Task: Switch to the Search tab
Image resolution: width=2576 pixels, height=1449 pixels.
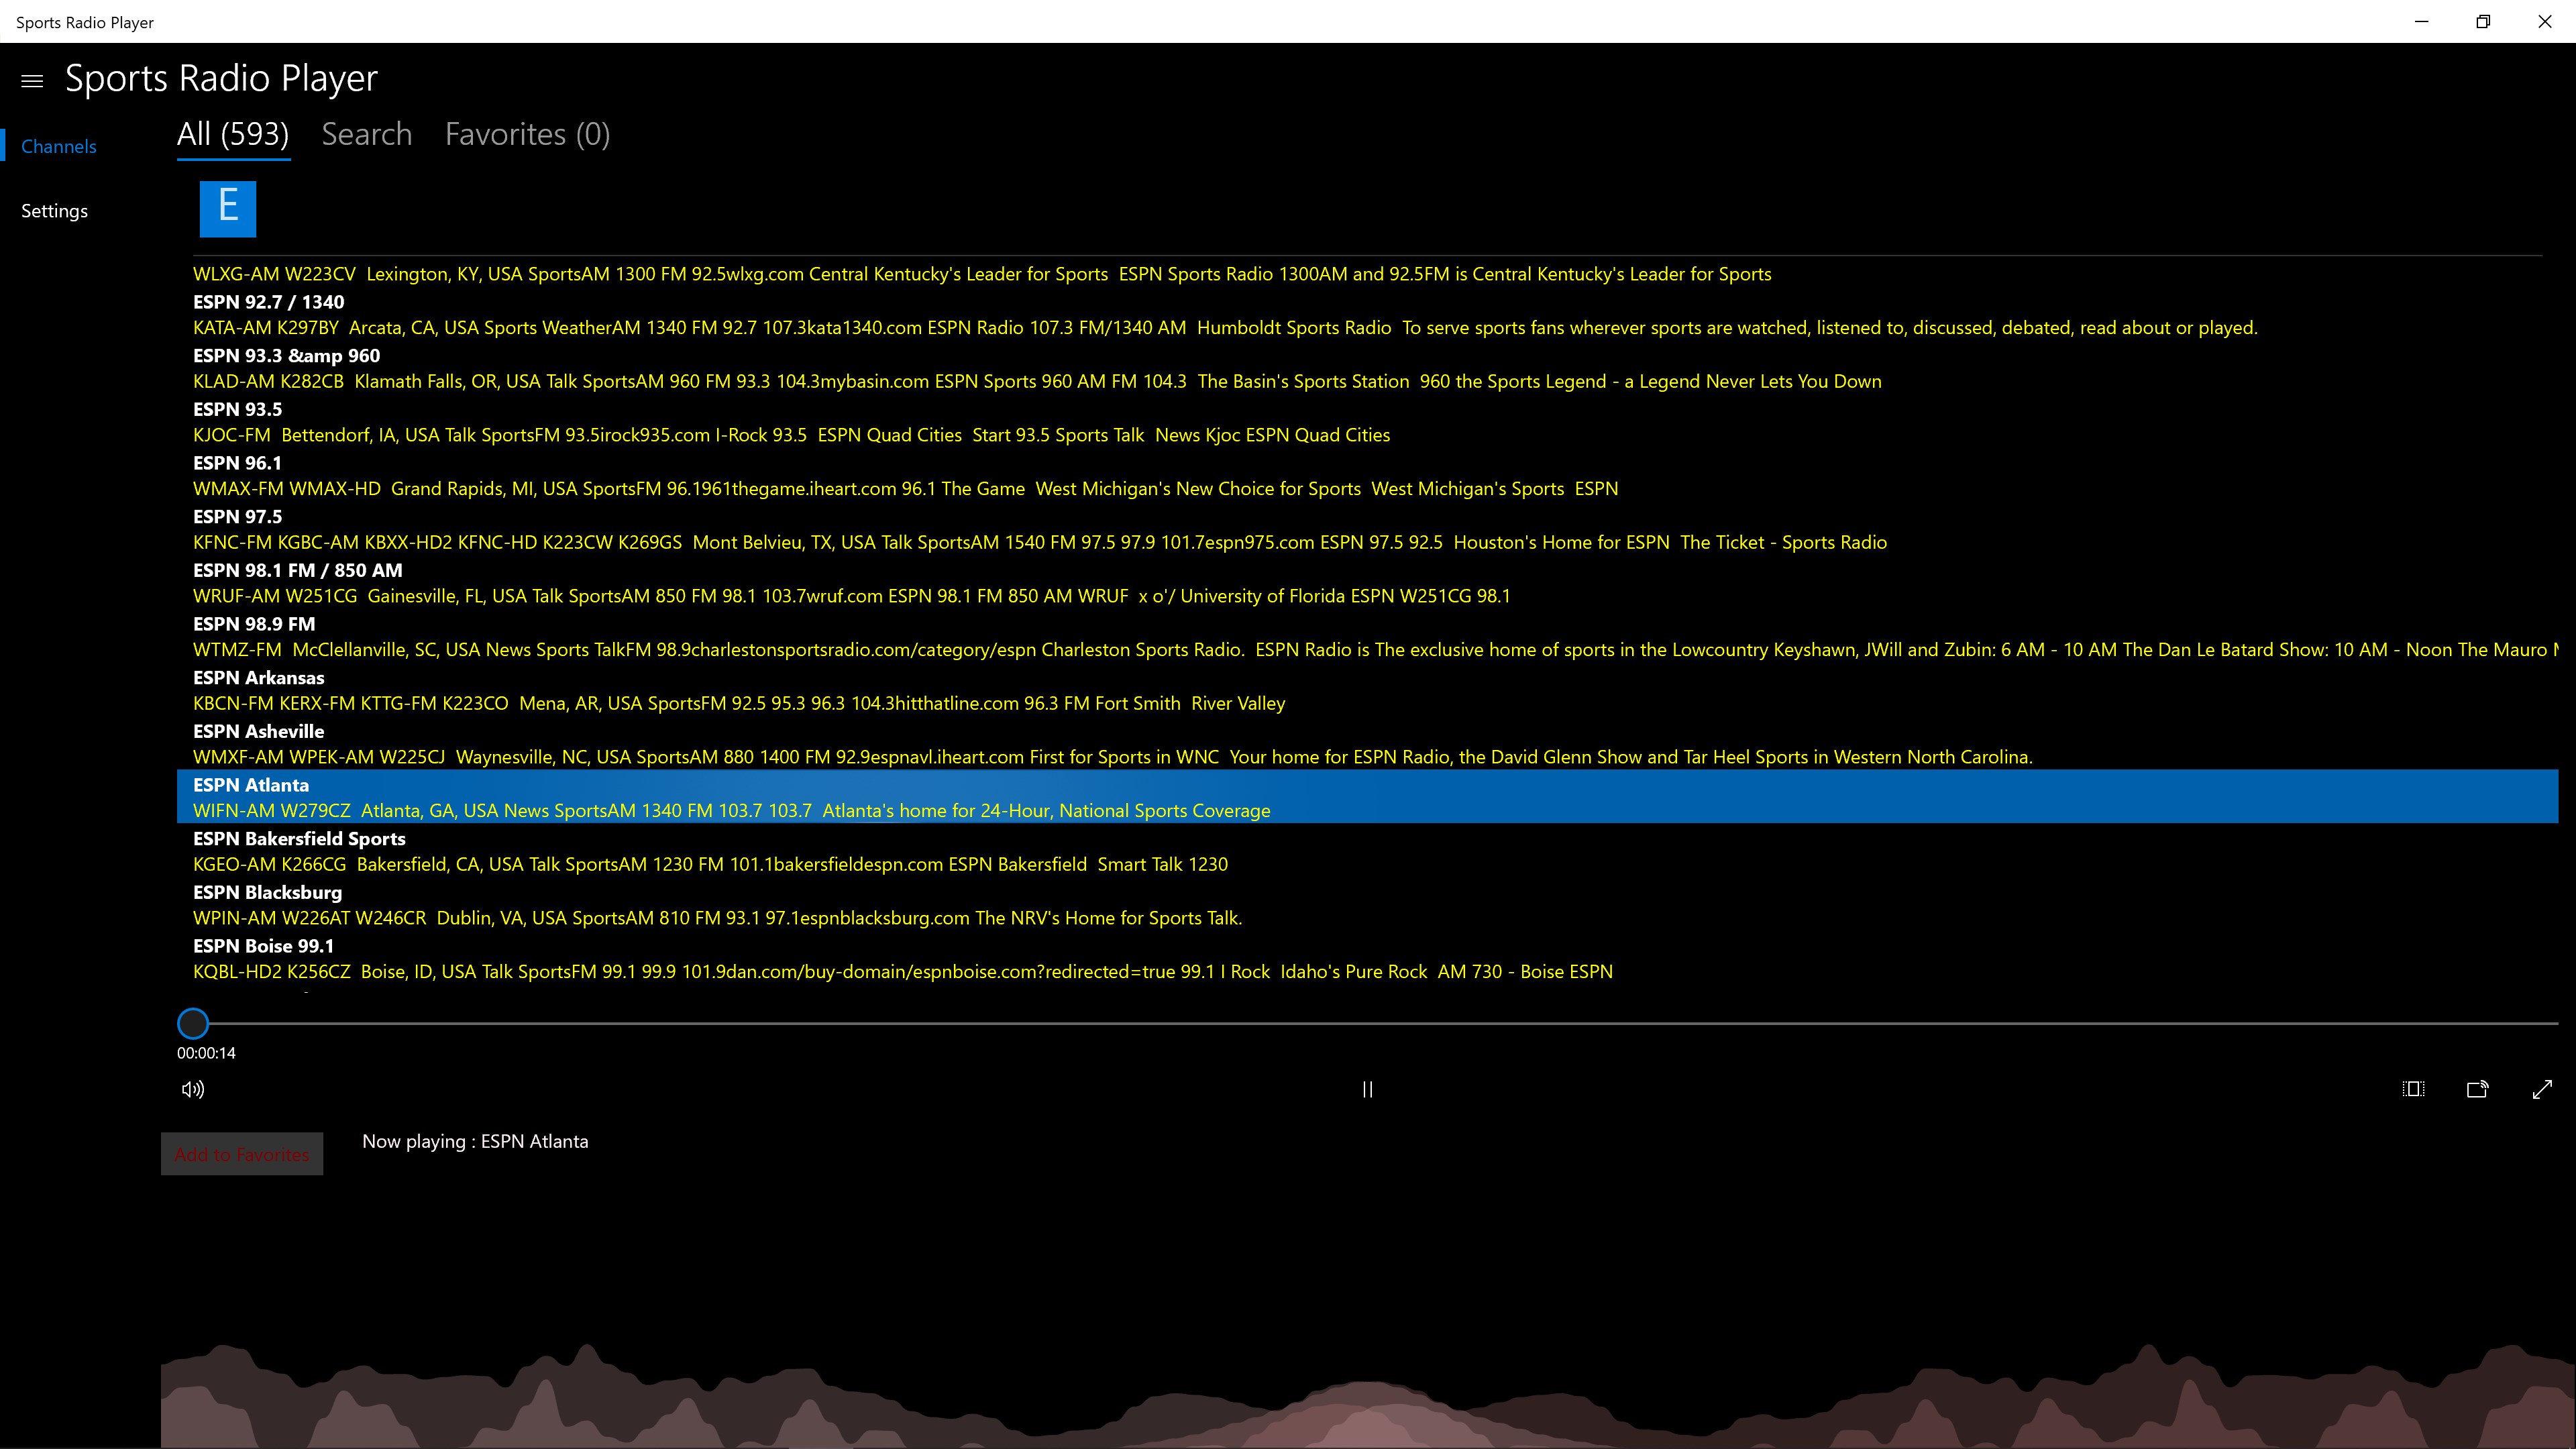Action: 366,134
